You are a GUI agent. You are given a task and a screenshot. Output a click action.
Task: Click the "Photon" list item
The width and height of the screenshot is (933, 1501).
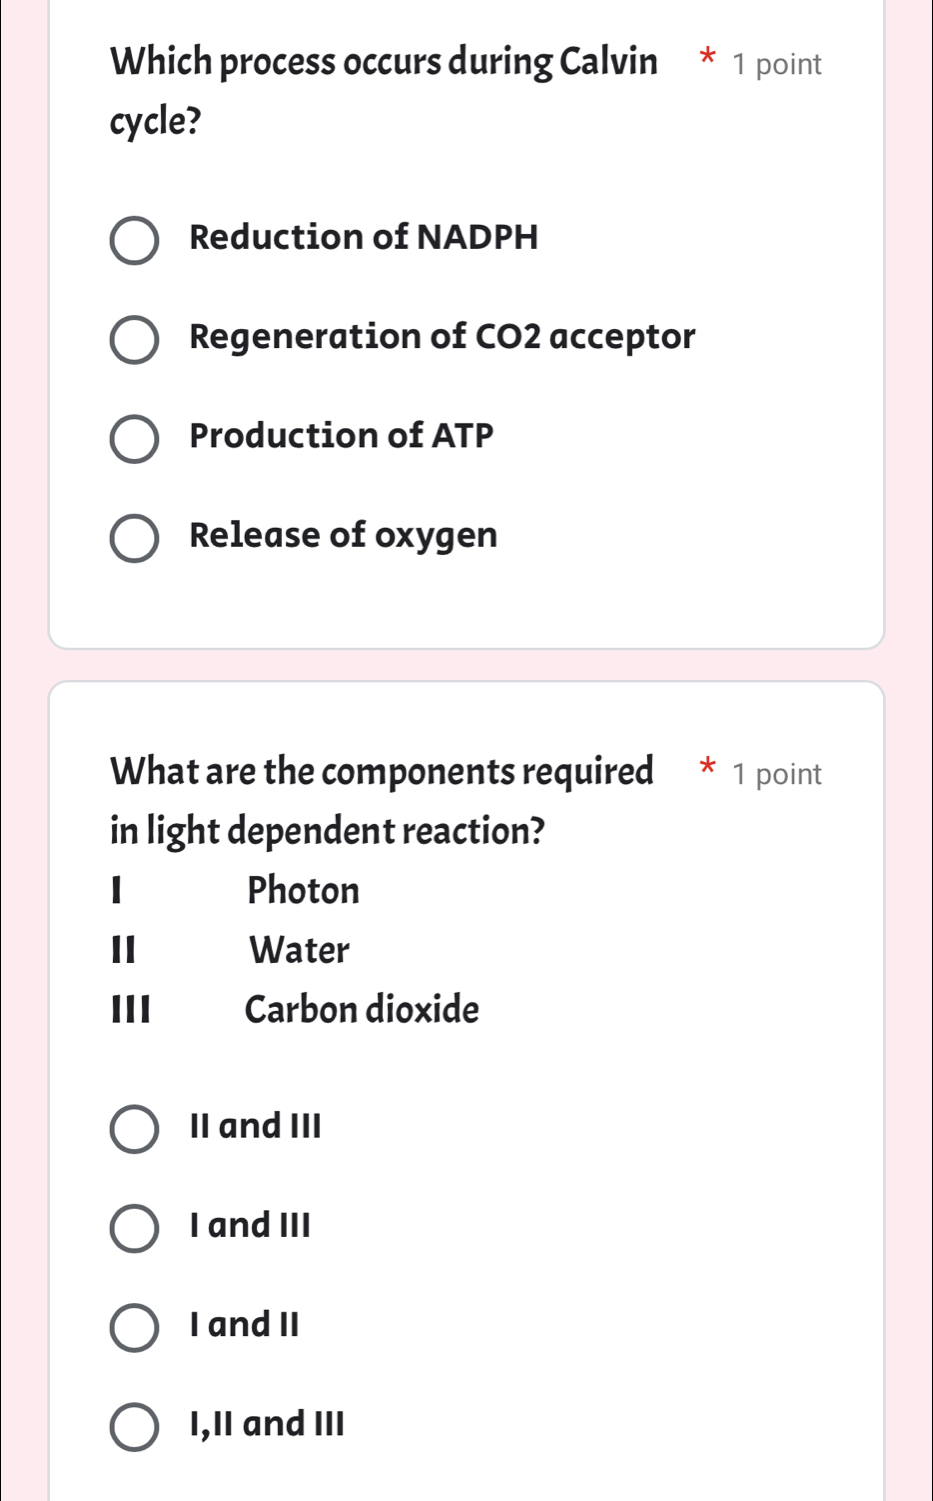point(303,890)
